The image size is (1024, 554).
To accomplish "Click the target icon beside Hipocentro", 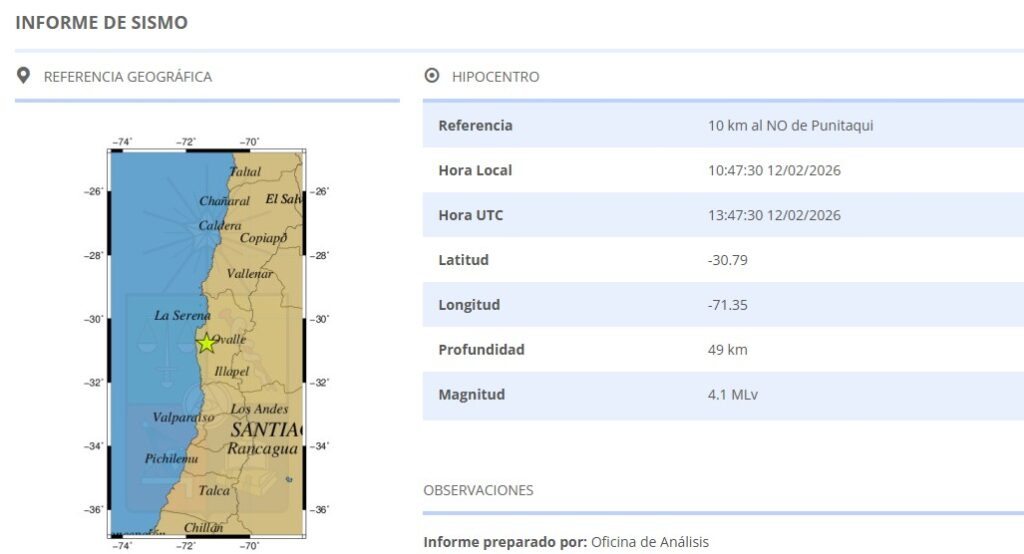I will (x=432, y=76).
